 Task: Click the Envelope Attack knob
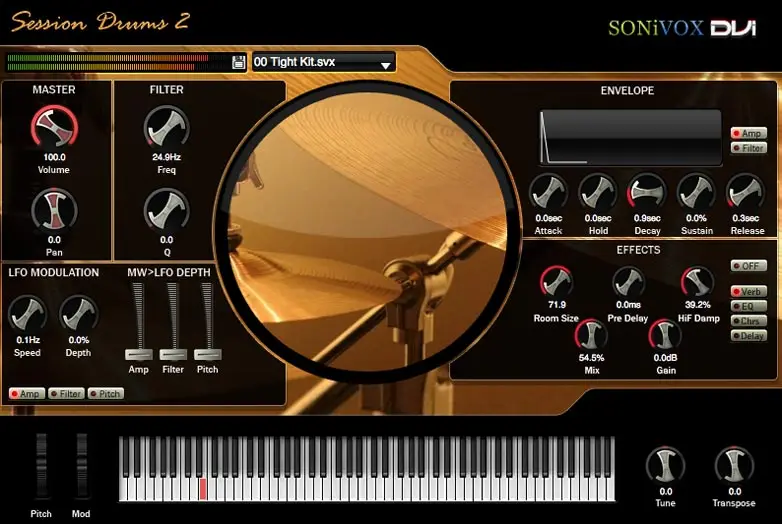tap(548, 193)
